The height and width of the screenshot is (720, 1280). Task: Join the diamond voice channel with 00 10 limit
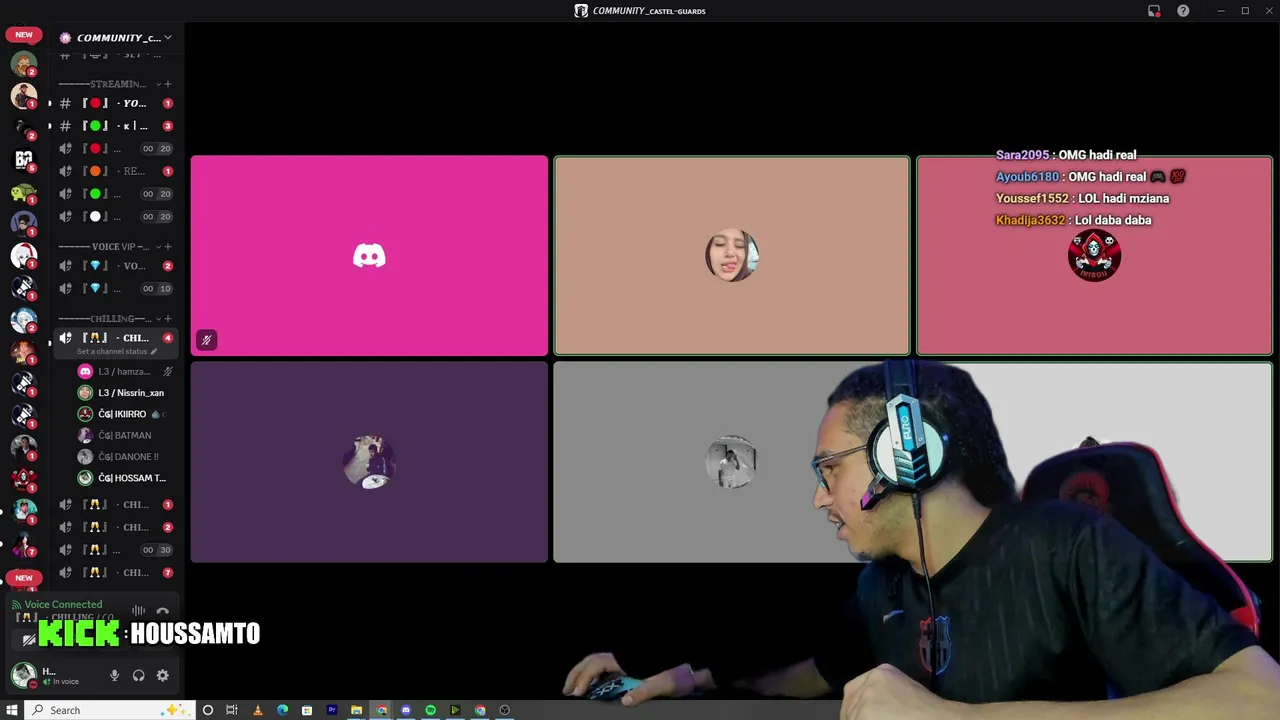click(116, 288)
